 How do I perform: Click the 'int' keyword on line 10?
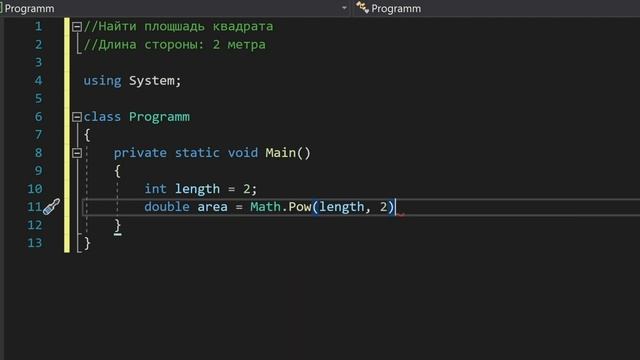point(156,189)
